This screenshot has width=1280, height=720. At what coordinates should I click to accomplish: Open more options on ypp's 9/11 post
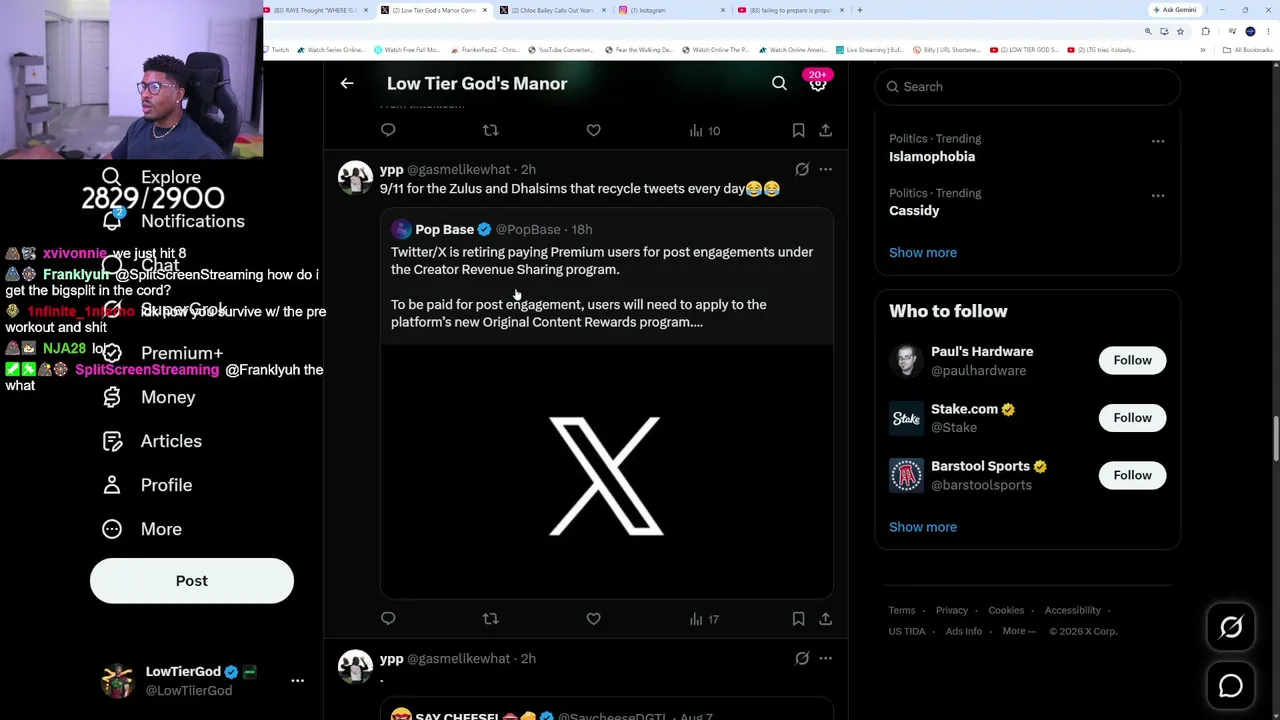click(x=825, y=170)
